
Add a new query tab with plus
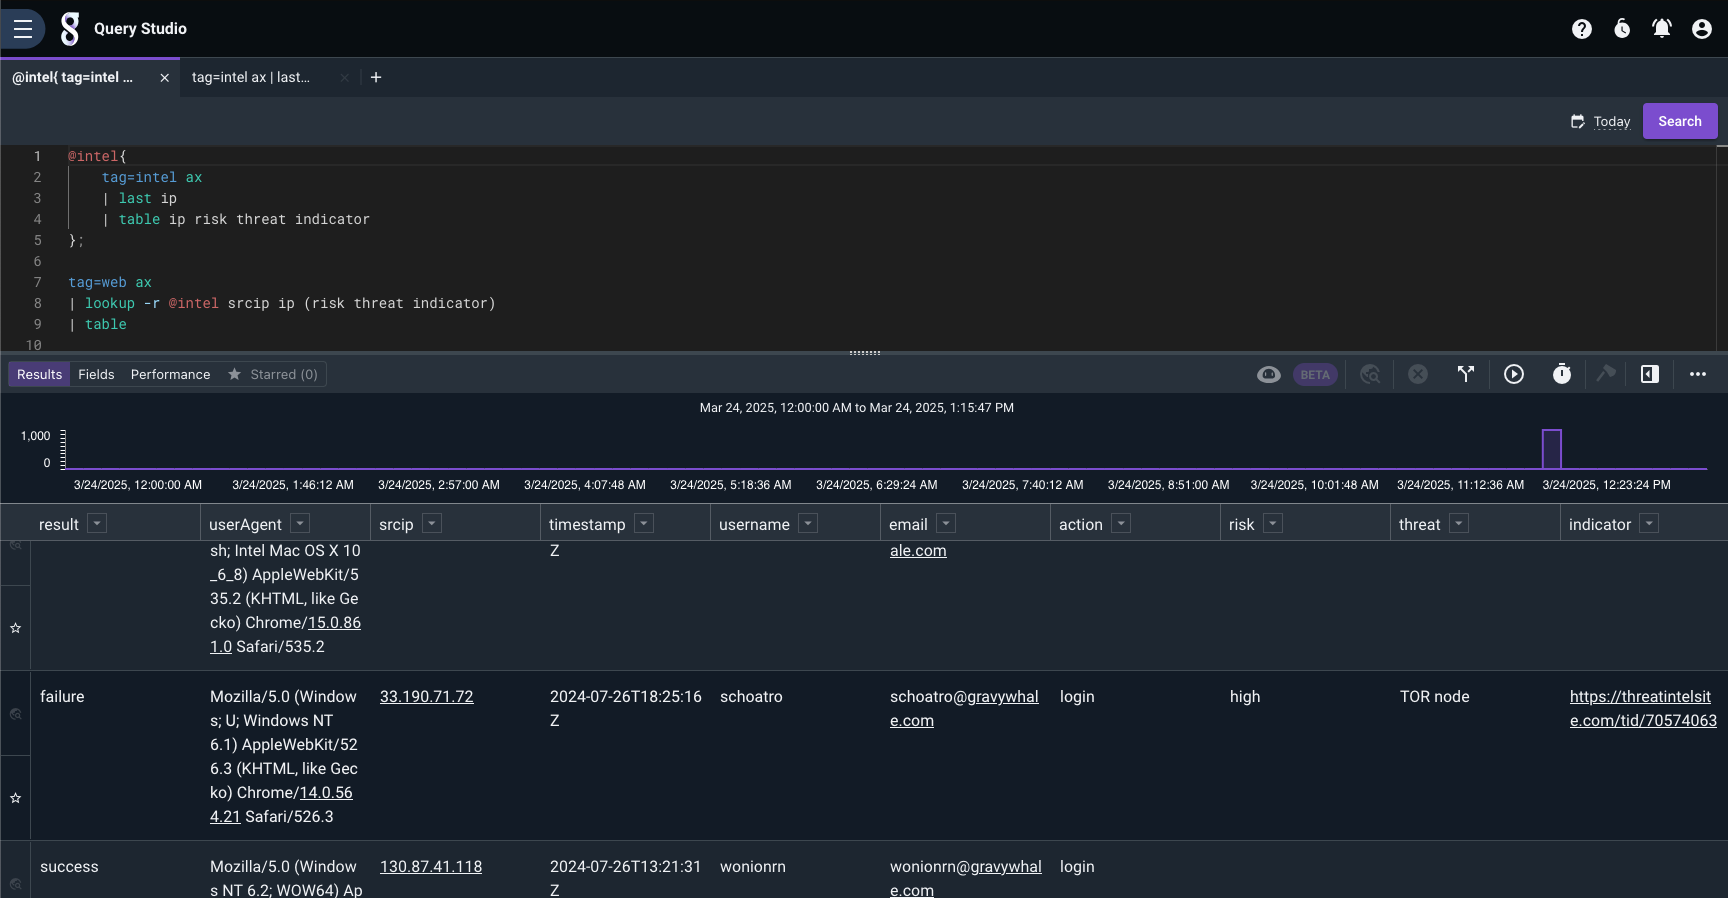[x=376, y=77]
